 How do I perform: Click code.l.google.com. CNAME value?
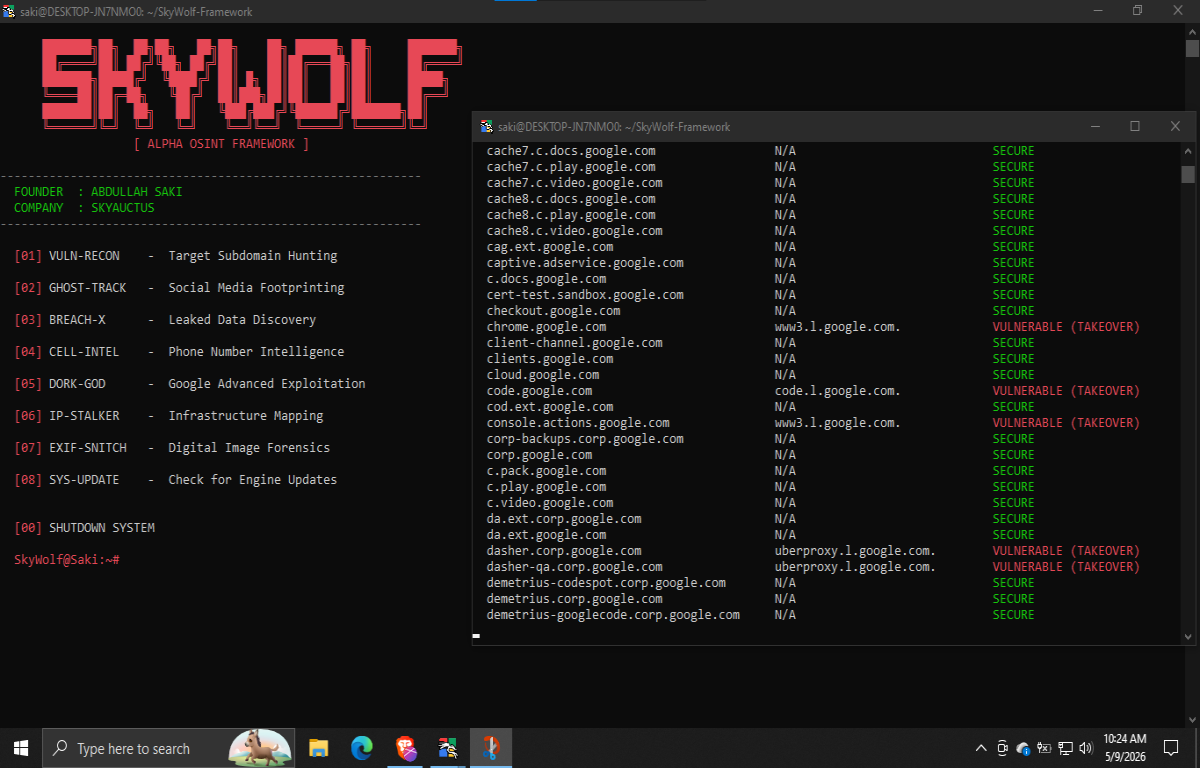(x=838, y=391)
